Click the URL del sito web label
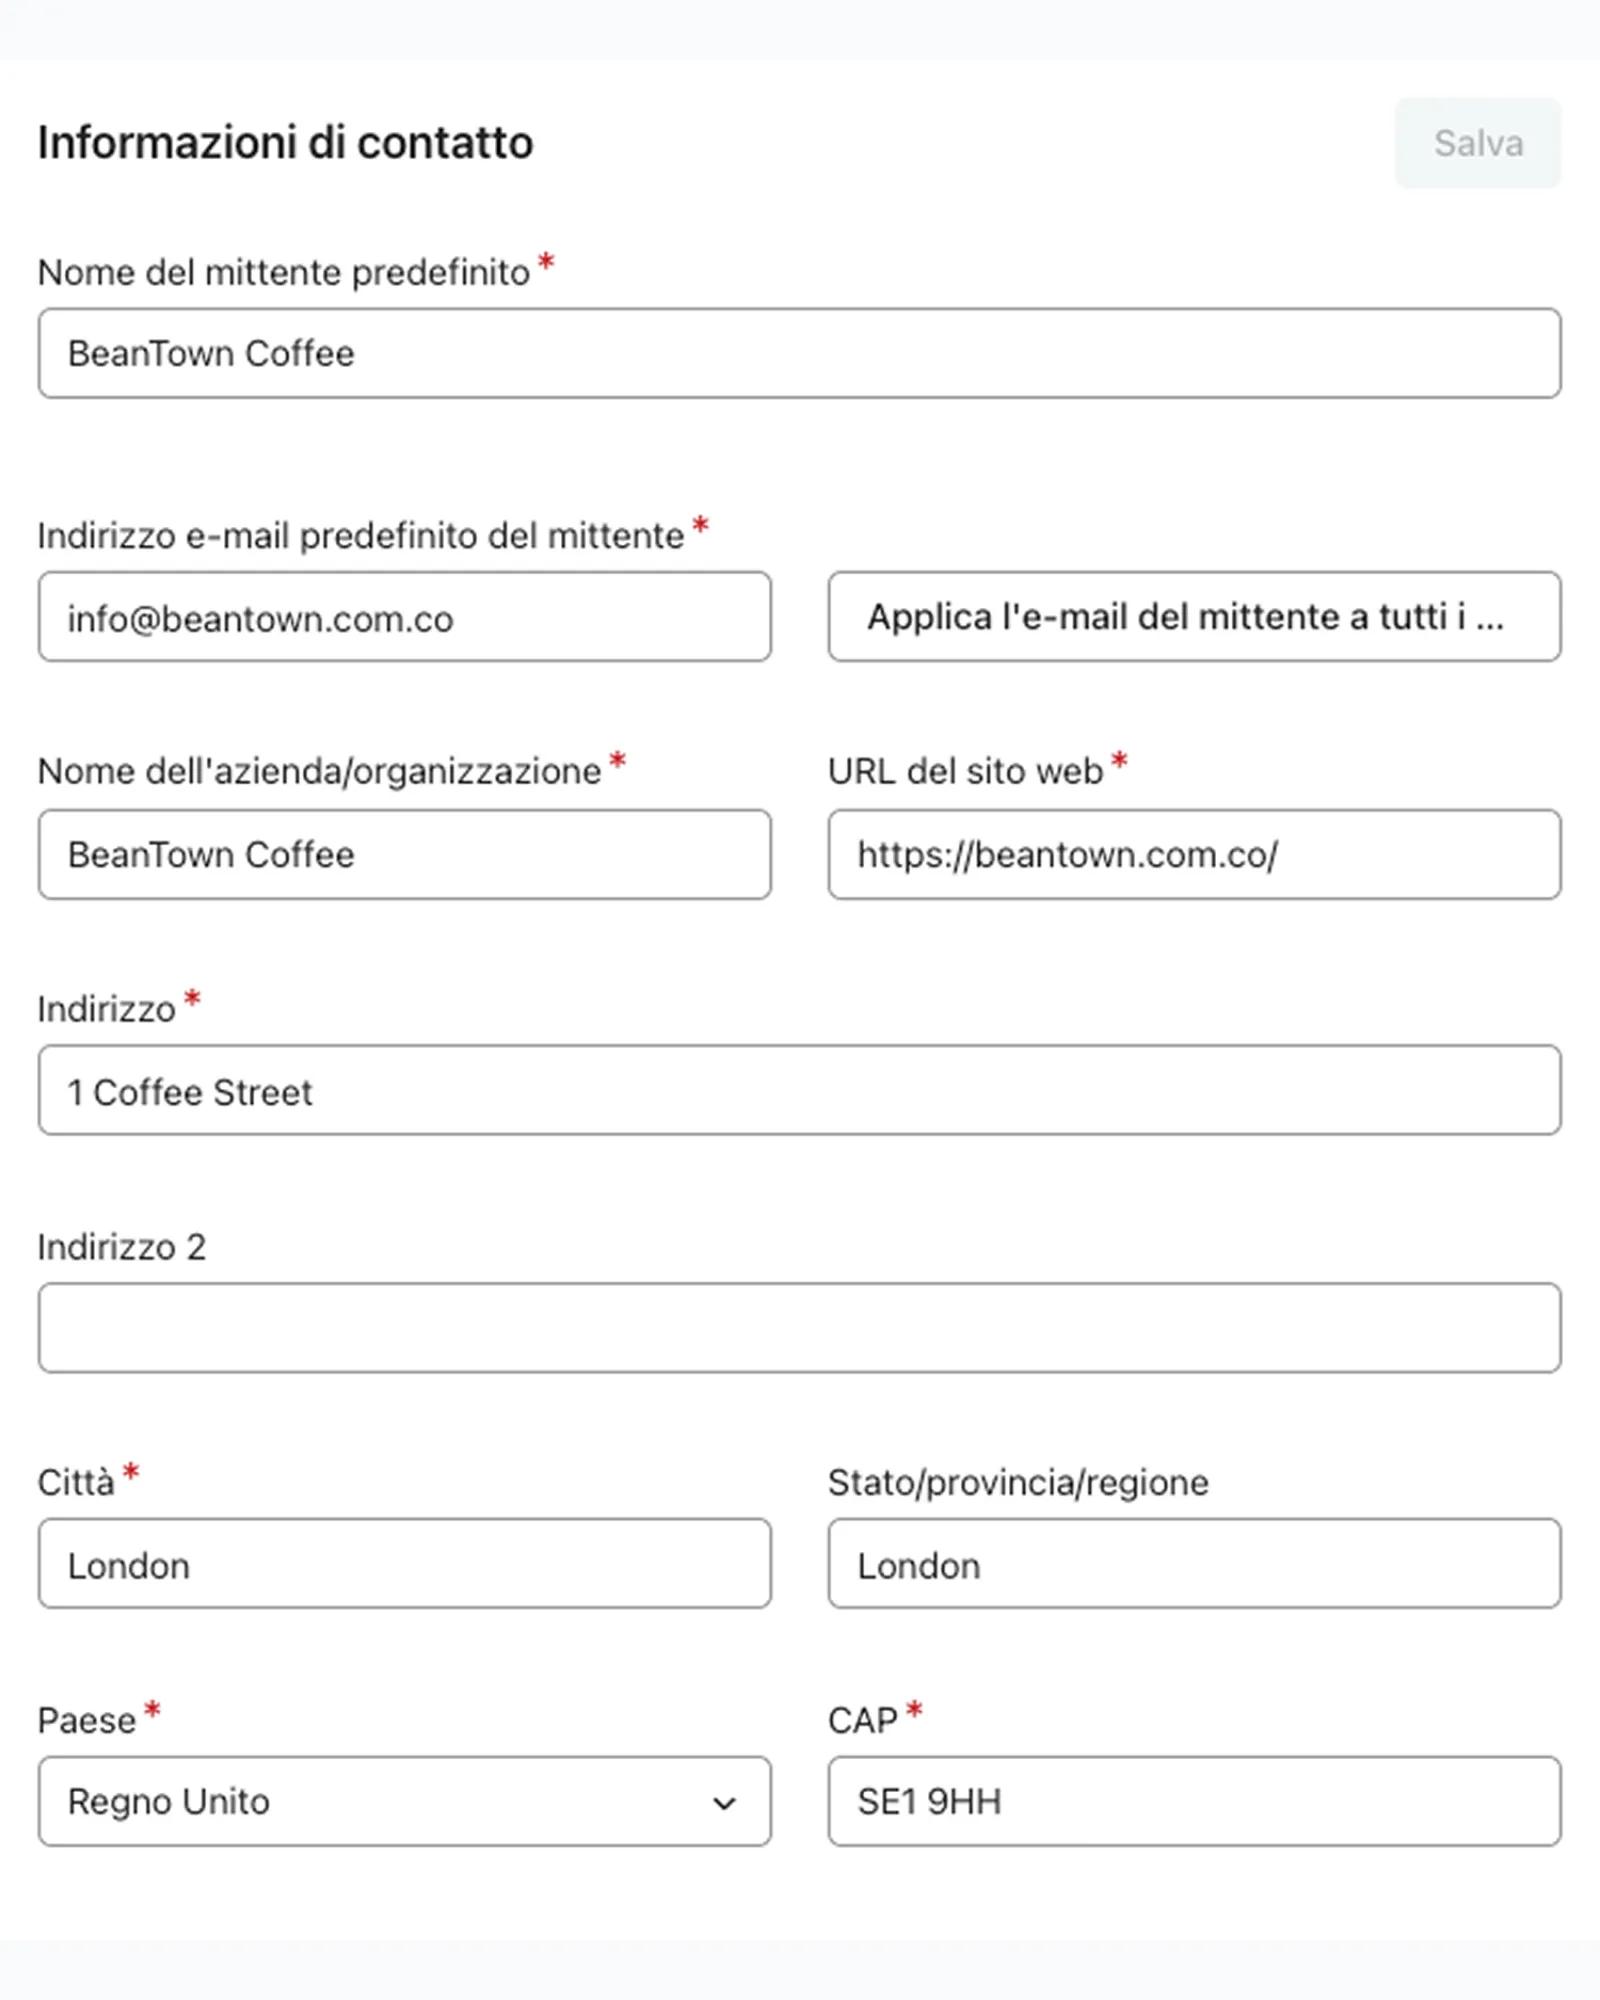Screen dimensions: 1600x2000 [x=965, y=771]
